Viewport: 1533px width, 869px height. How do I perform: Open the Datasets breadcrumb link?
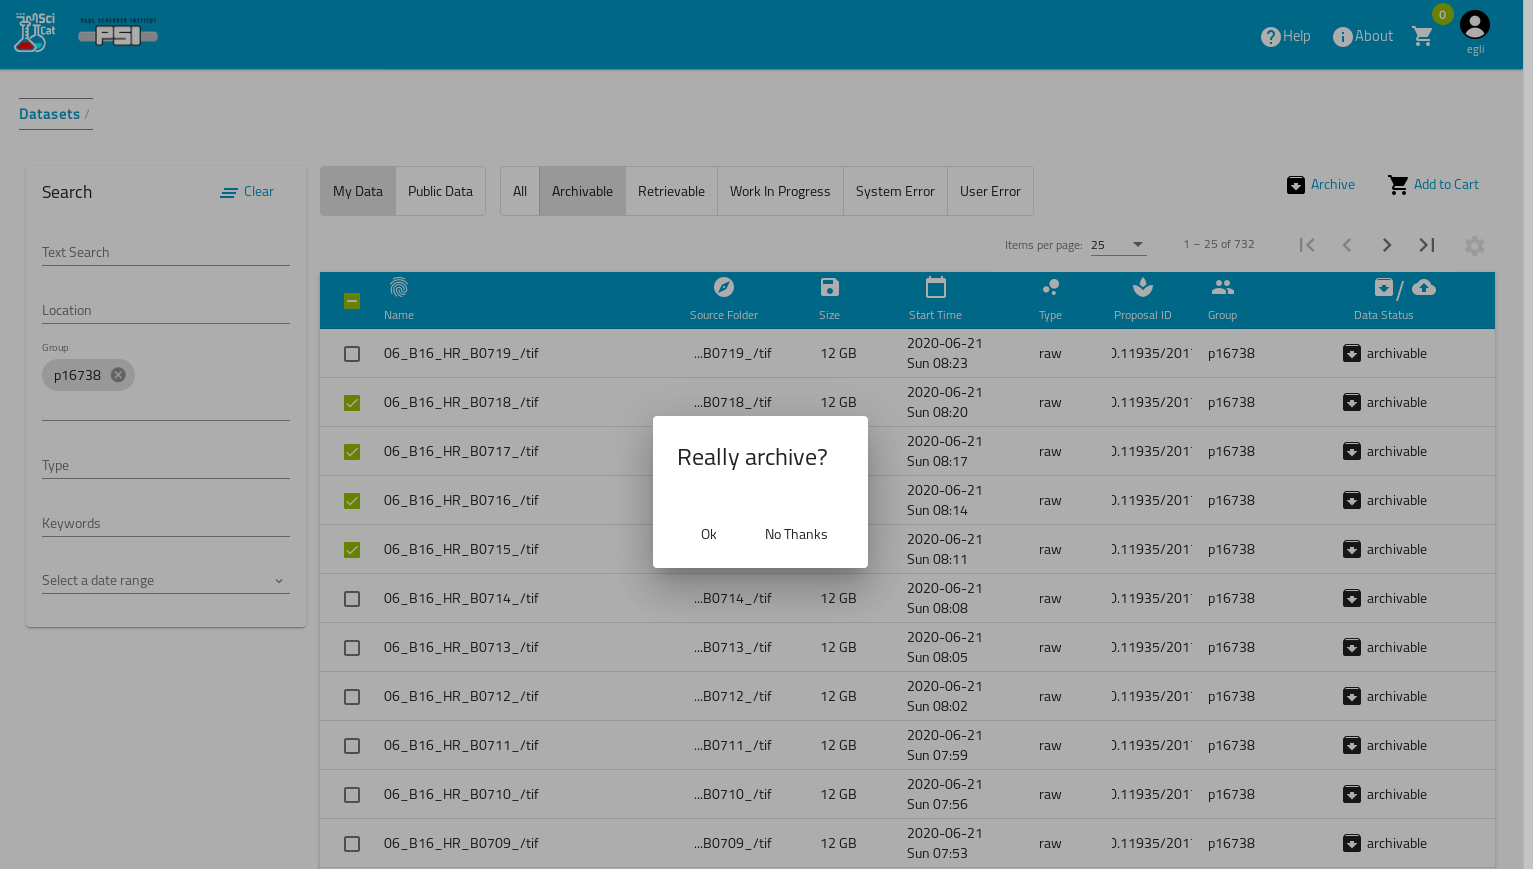click(x=49, y=114)
